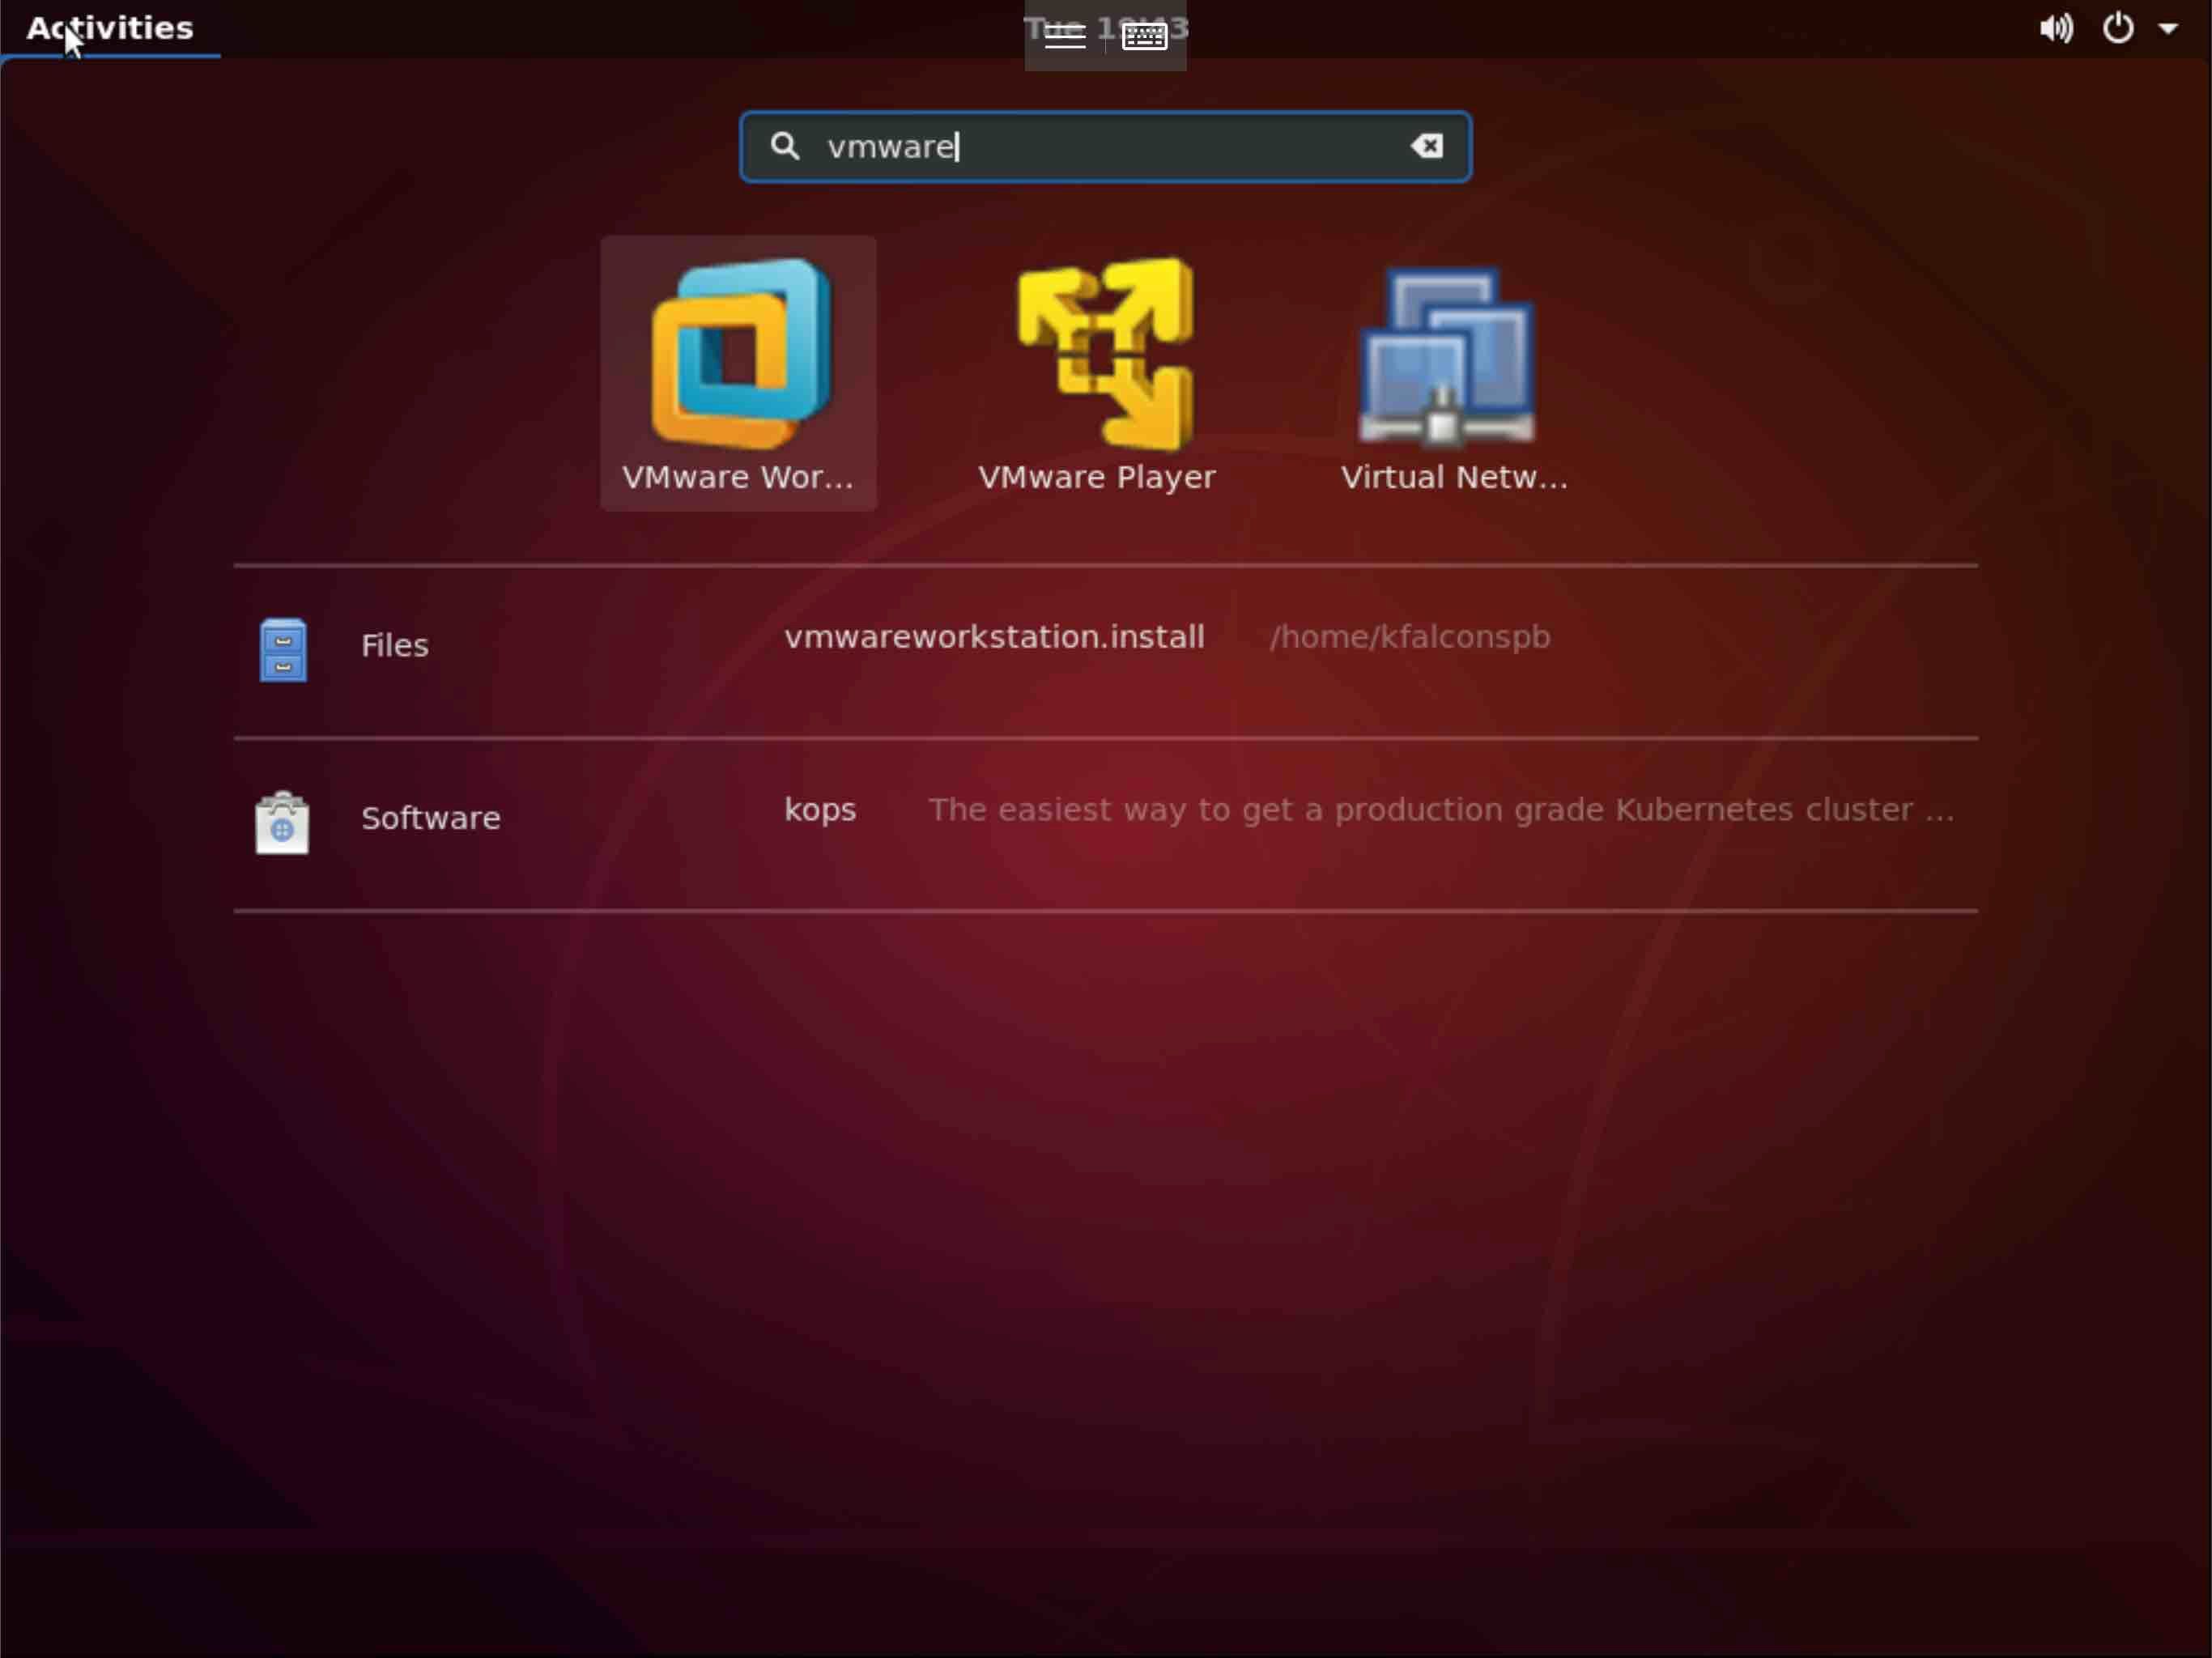Screen dimensions: 2212x1658
Task: Click the Files provider cabinet icon
Action: pyautogui.click(x=283, y=650)
